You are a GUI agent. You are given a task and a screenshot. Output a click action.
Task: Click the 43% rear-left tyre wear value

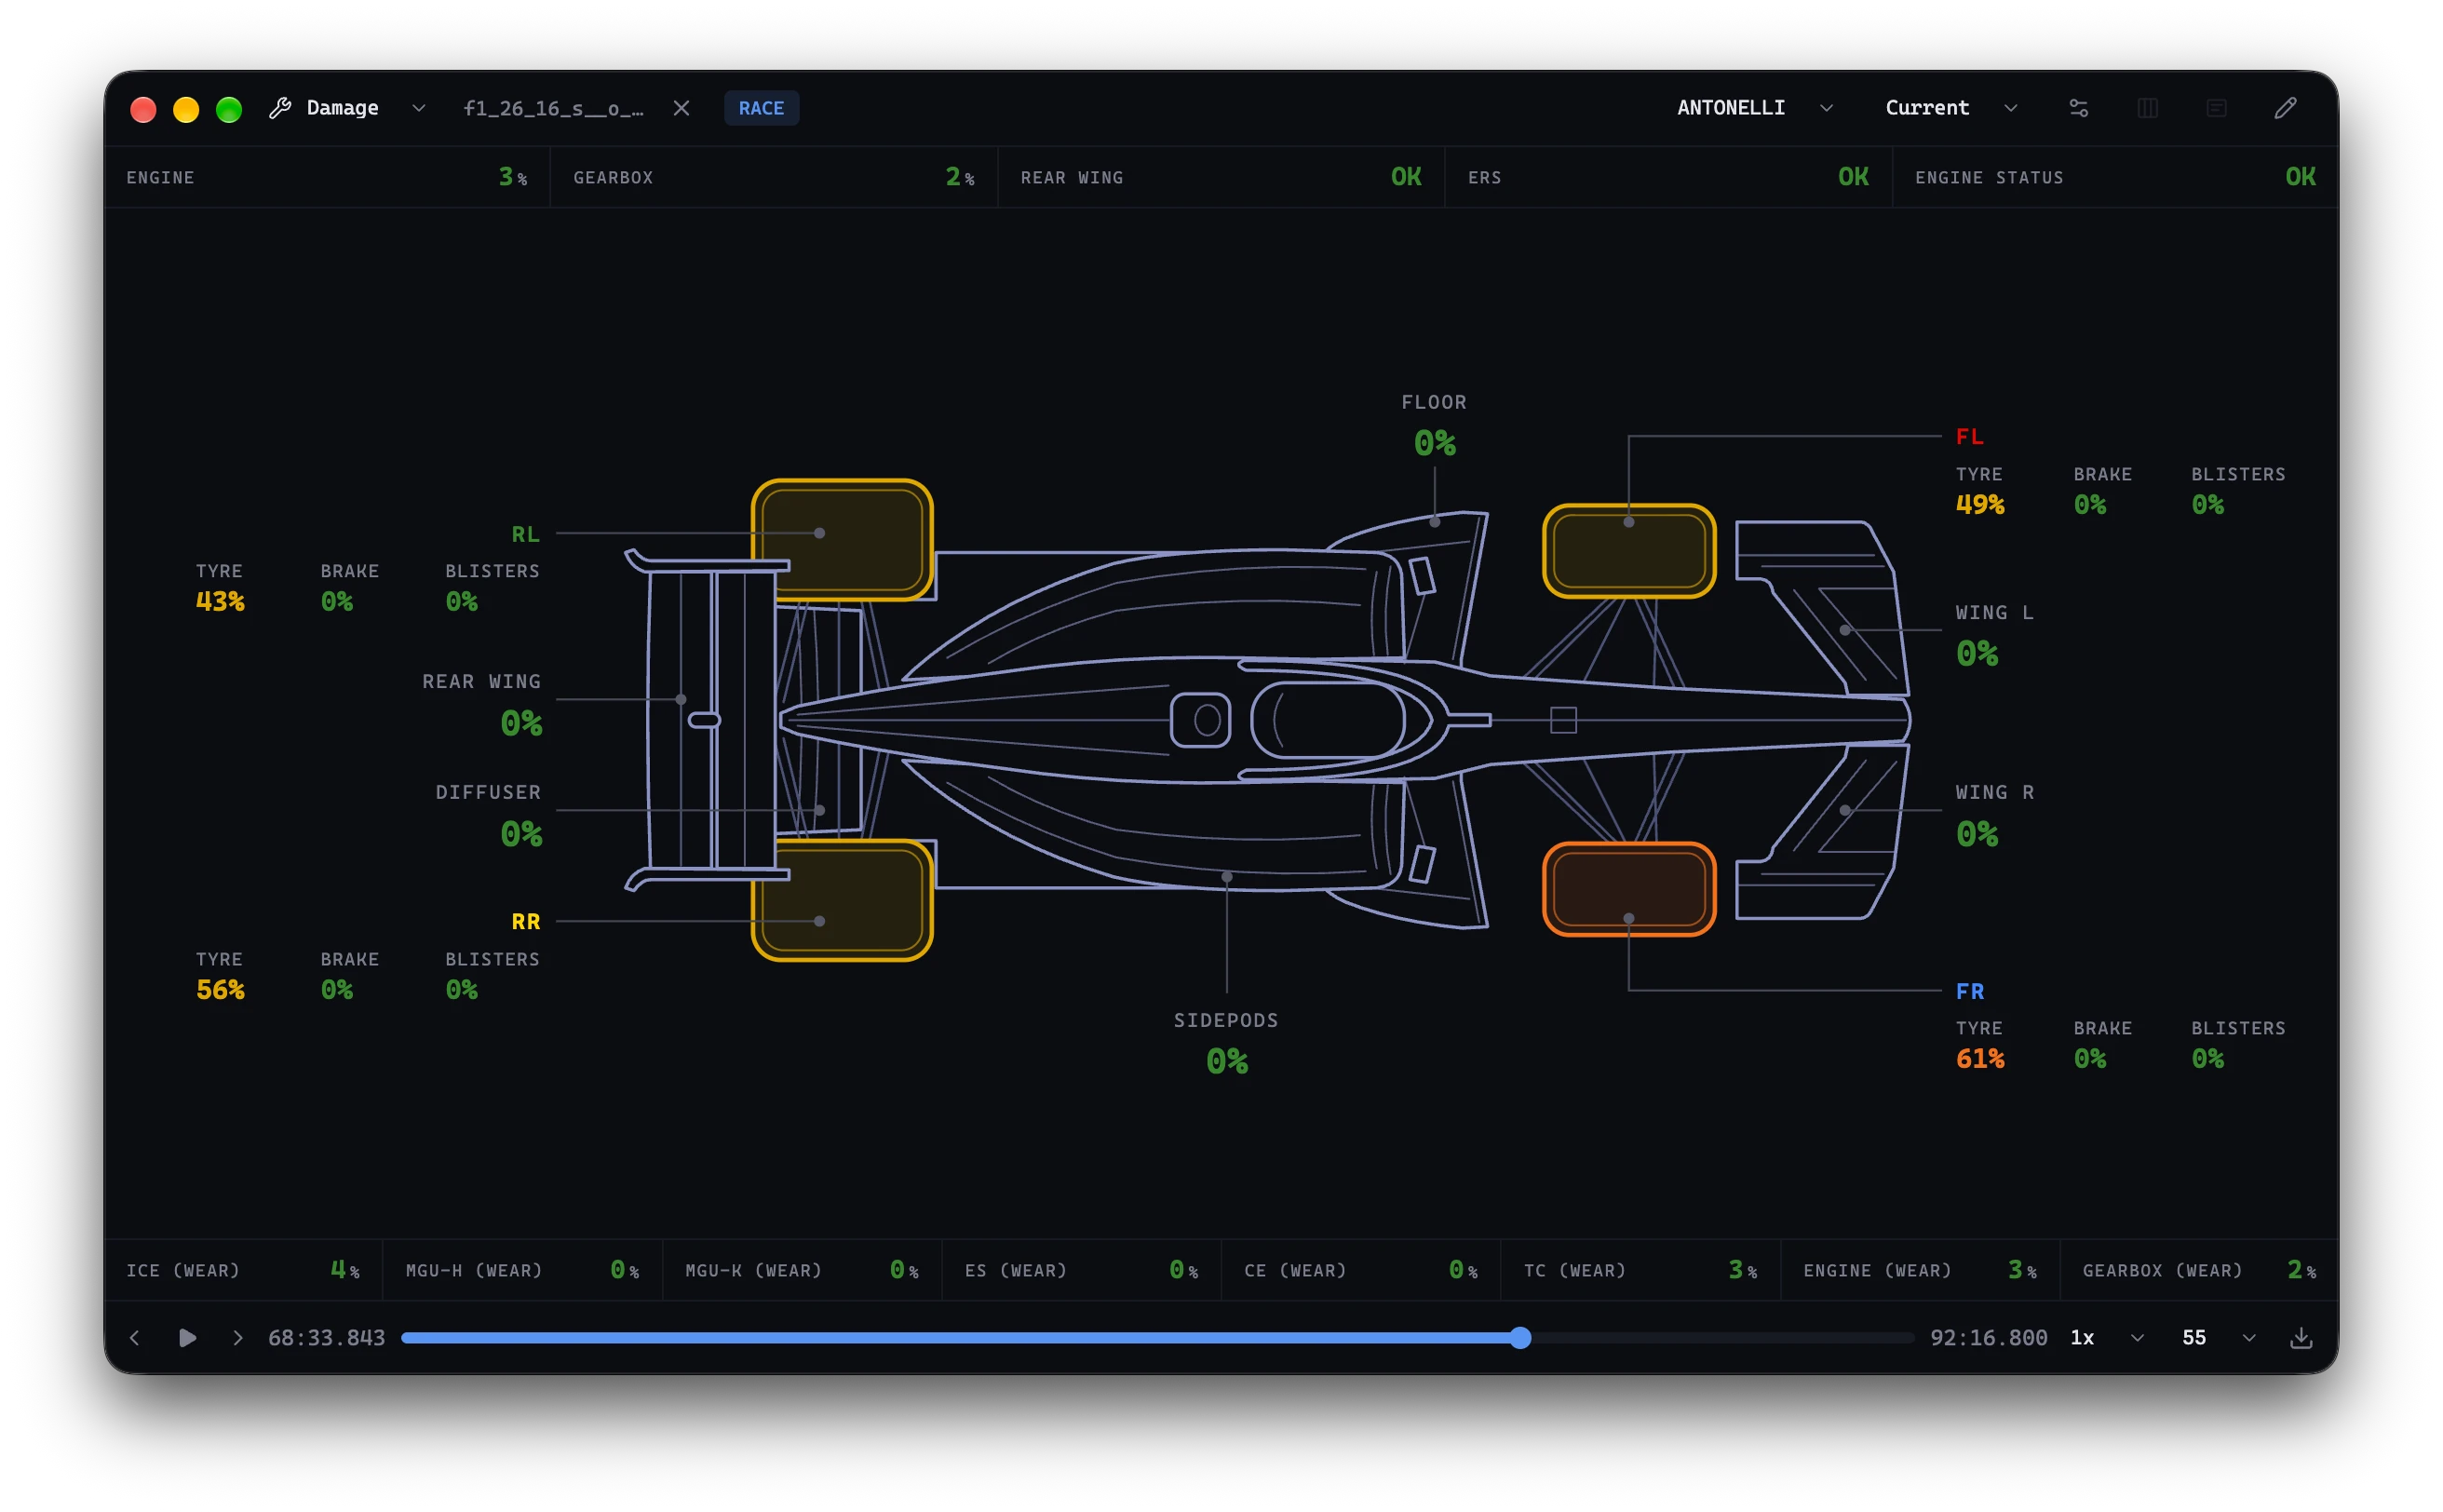[x=220, y=601]
